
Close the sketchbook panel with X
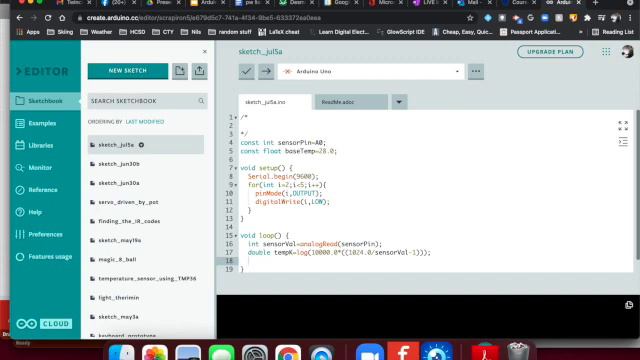click(x=204, y=51)
